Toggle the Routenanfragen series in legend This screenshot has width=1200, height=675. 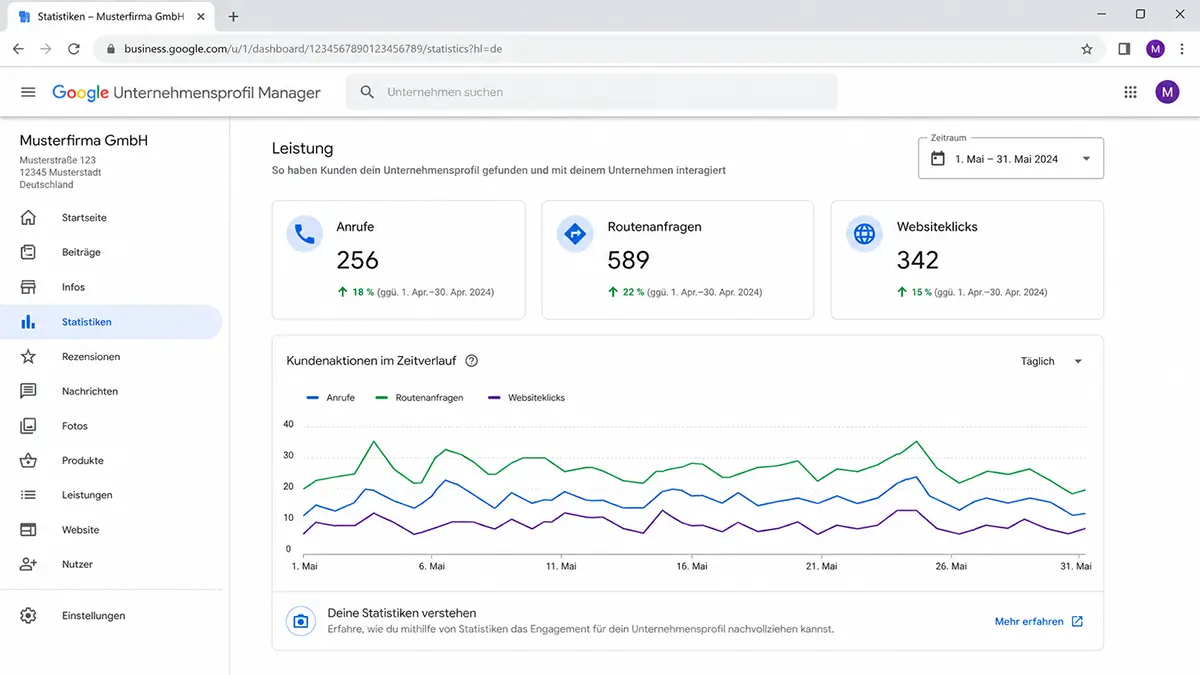point(419,398)
